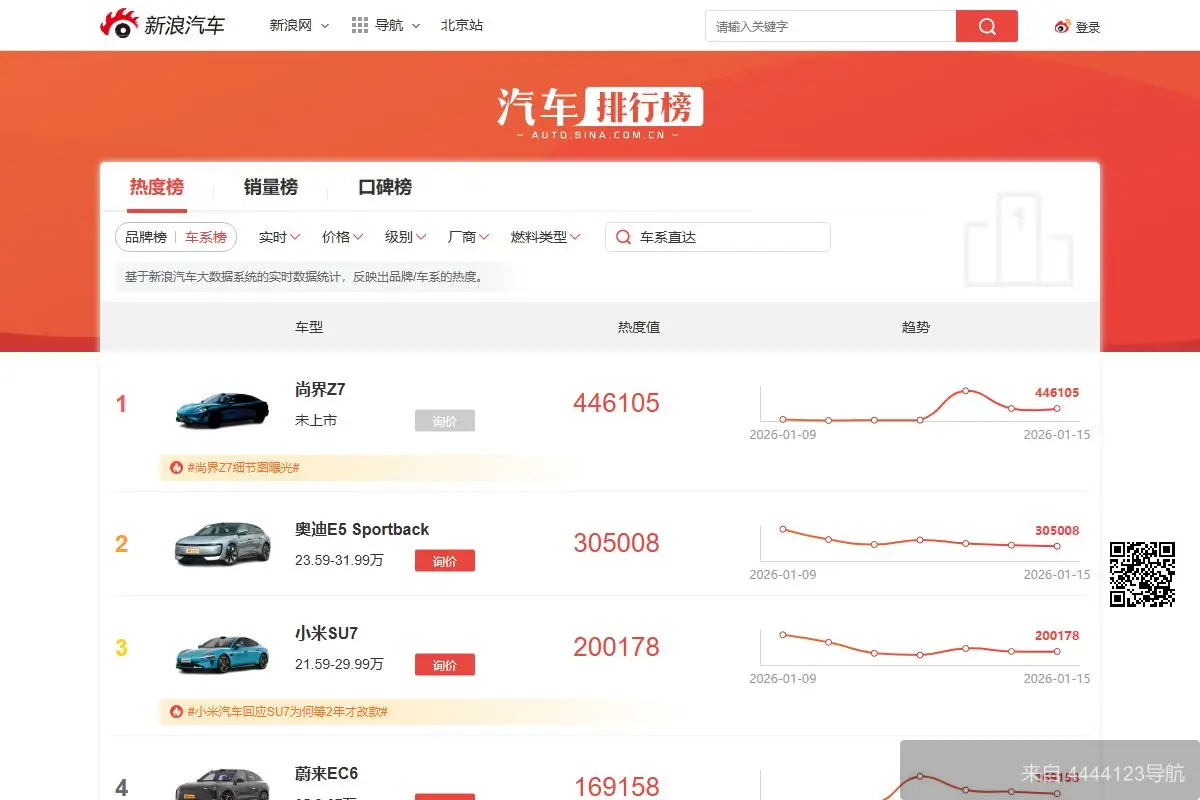
Task: Click 询价 for 小米SU7
Action: point(444,664)
